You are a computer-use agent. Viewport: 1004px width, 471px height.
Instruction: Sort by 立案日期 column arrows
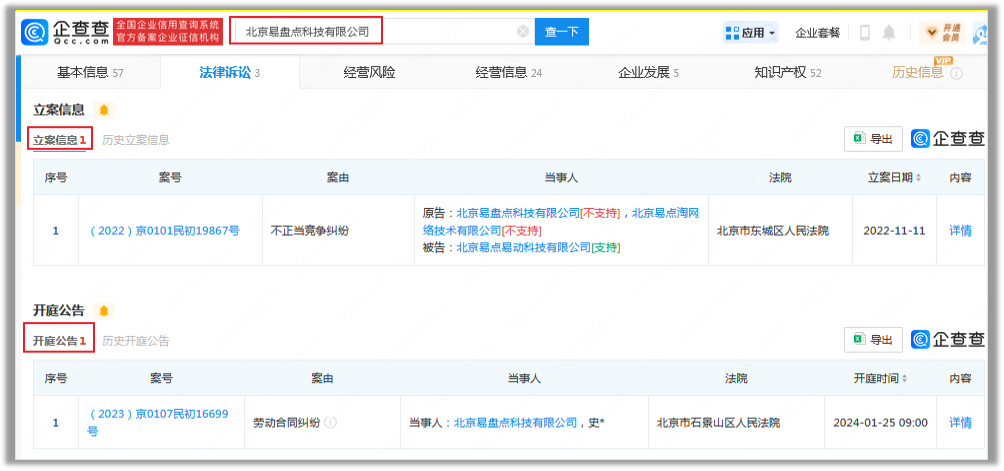[919, 178]
